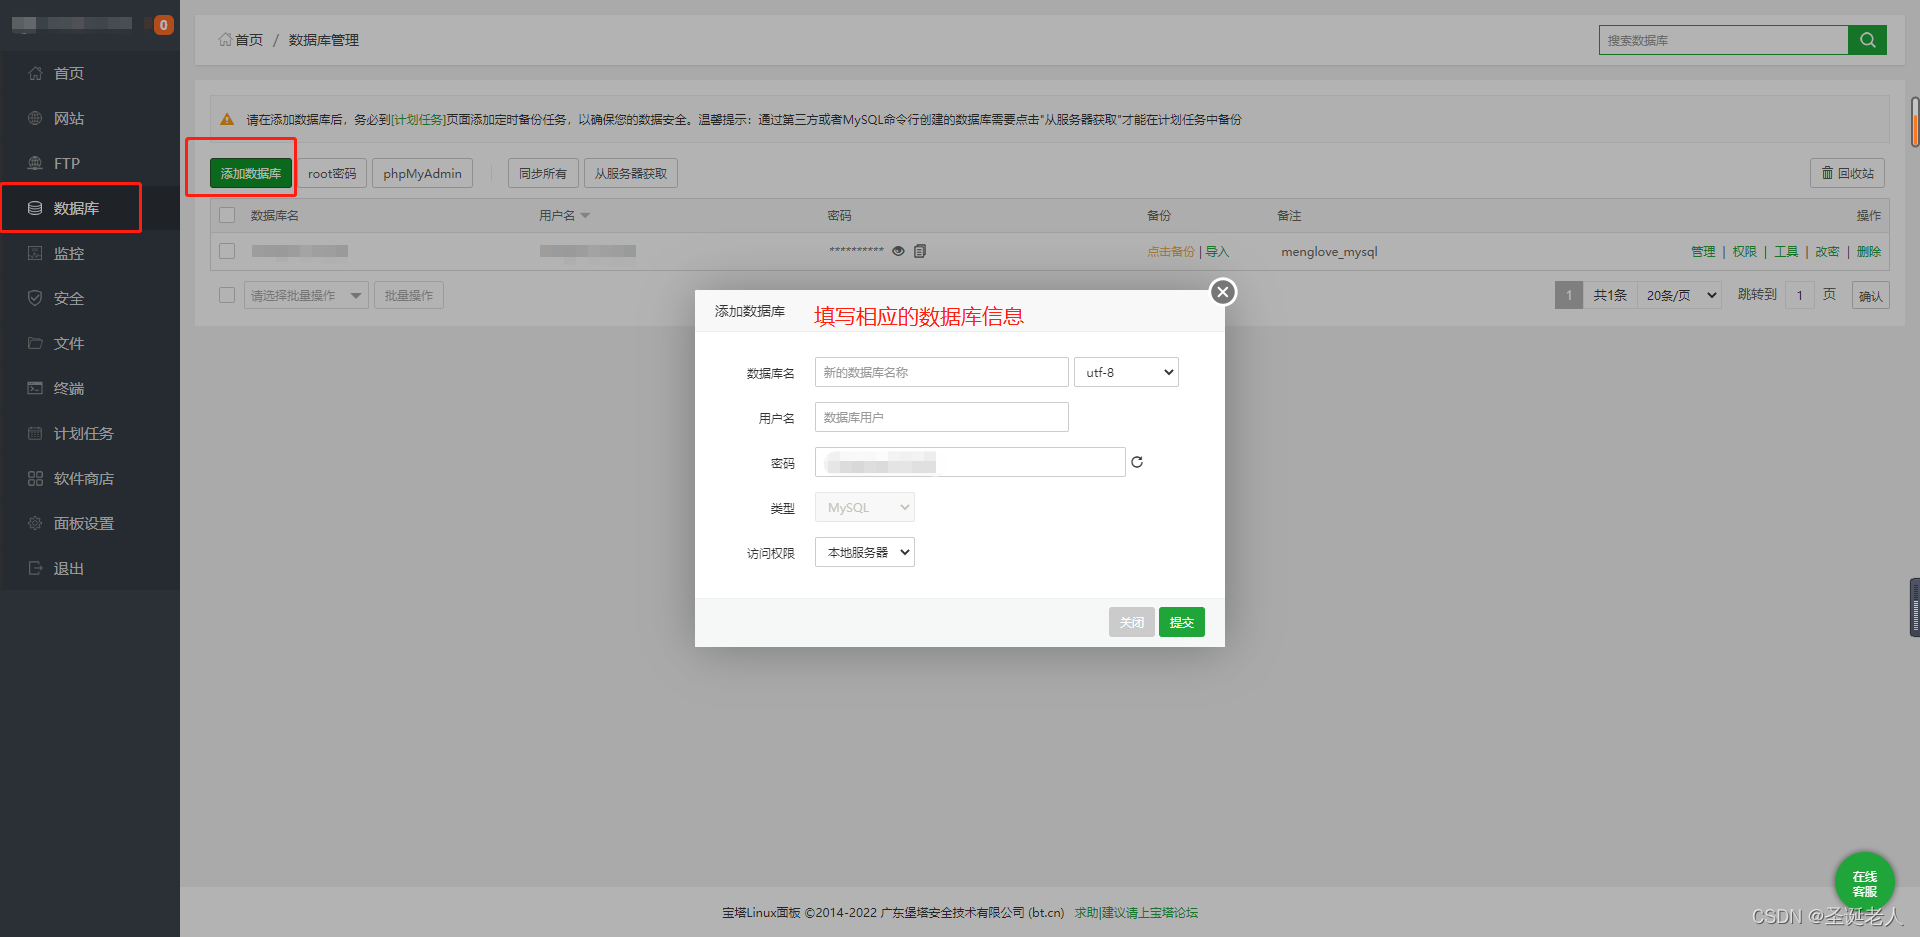Check the database row checkbox

(x=227, y=251)
